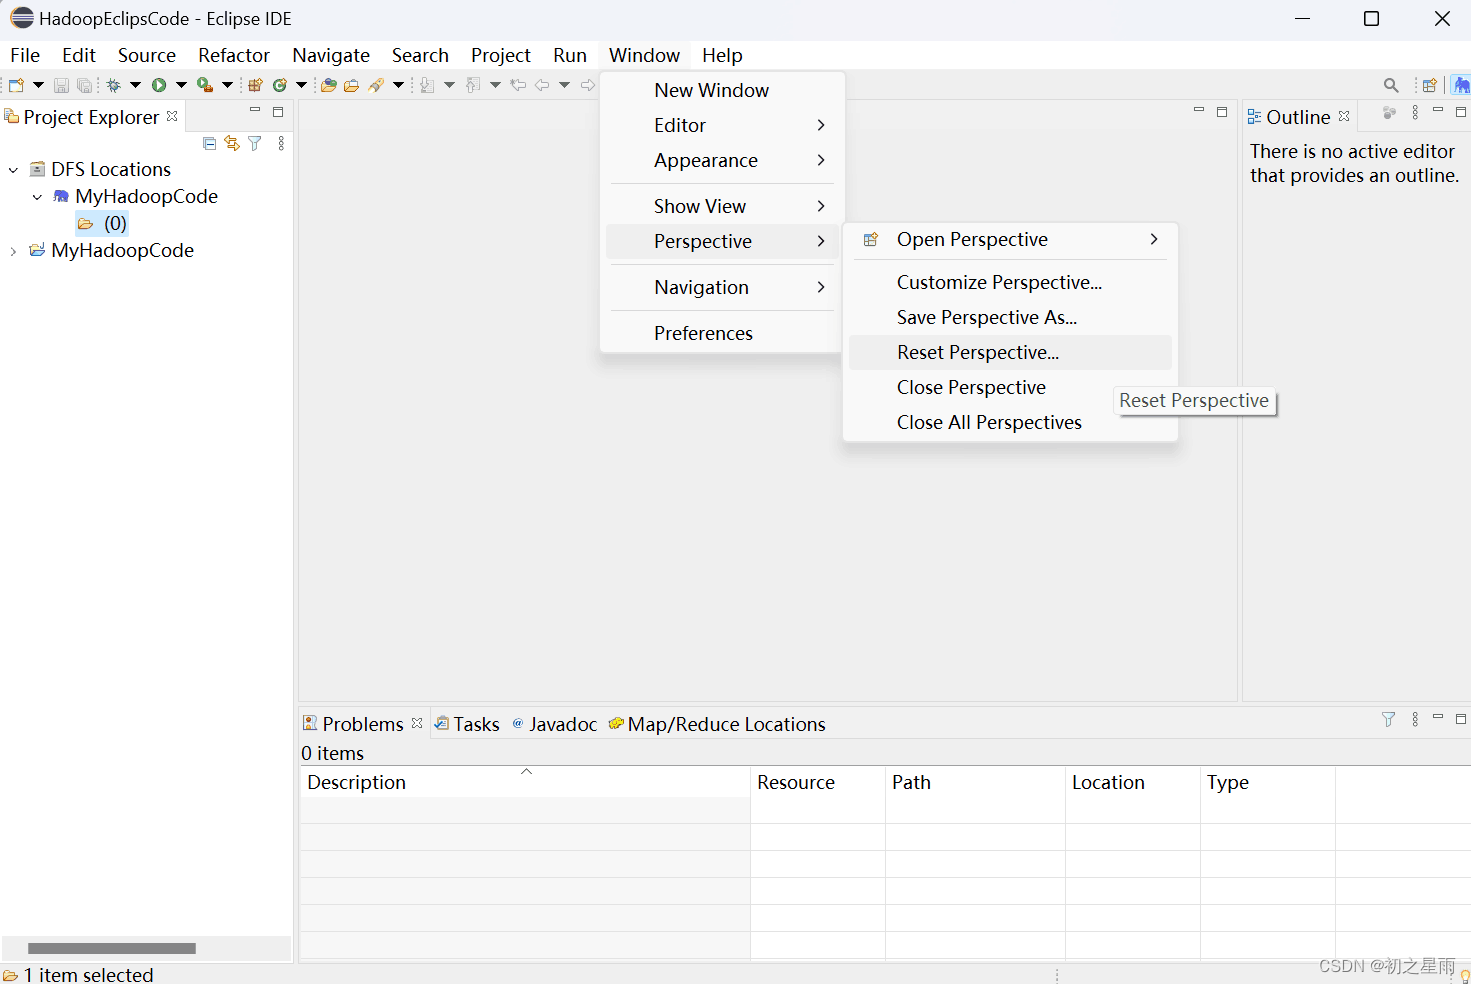The height and width of the screenshot is (984, 1471).
Task: Sort by the Resource column header
Action: tap(818, 782)
